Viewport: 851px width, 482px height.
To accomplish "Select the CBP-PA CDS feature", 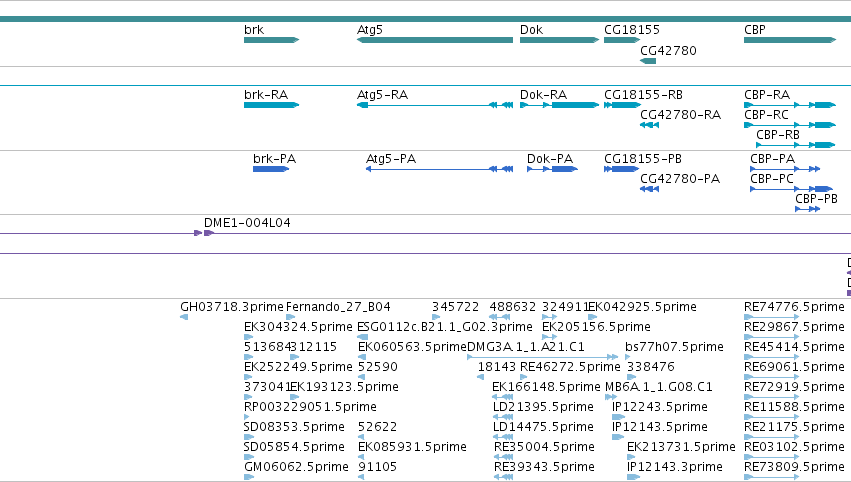I will [x=785, y=169].
